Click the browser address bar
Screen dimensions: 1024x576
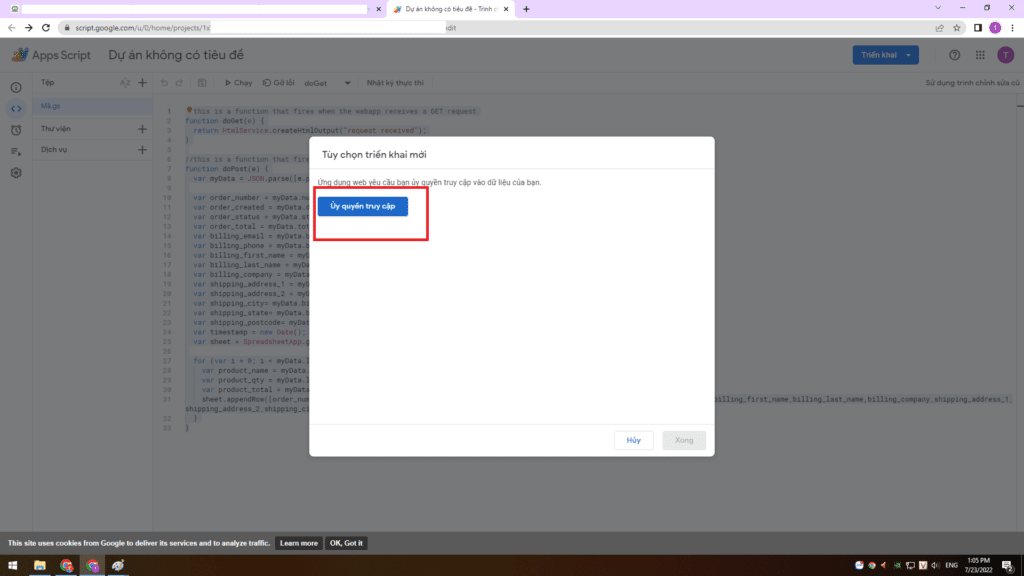[496, 28]
